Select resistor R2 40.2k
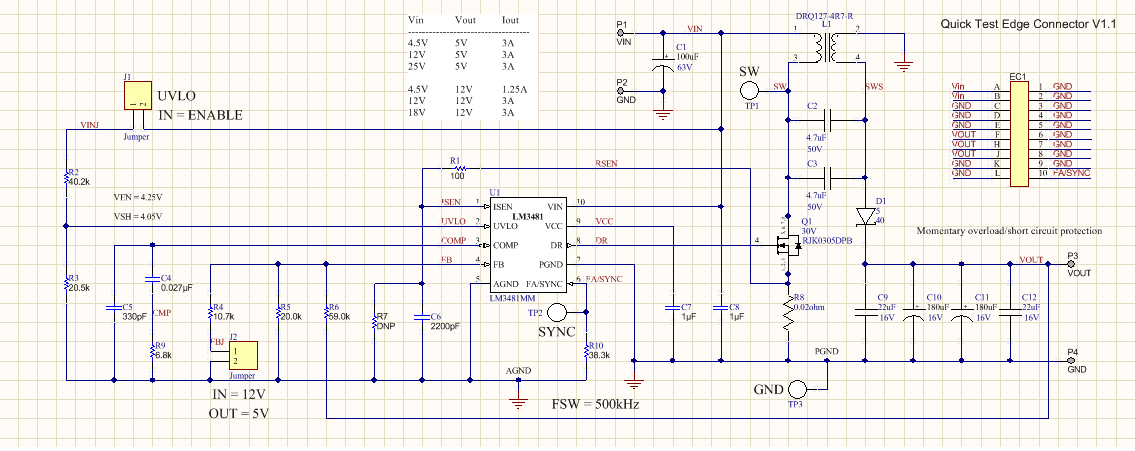 [66, 177]
